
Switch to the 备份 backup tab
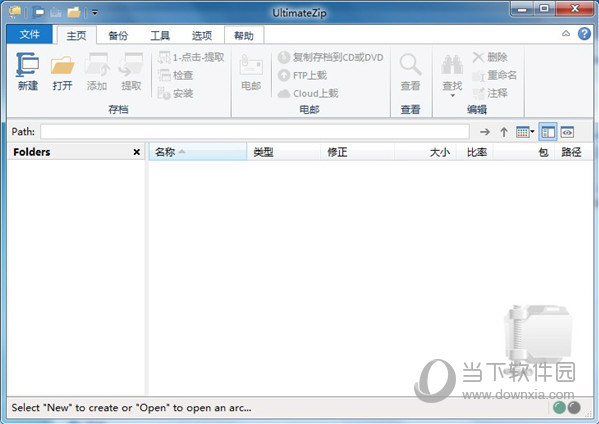(118, 36)
